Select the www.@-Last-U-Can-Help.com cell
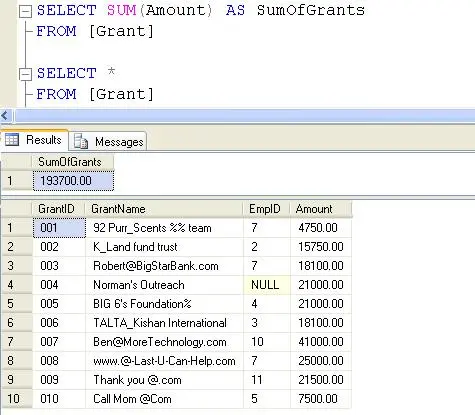The height and width of the screenshot is (415, 475). pyautogui.click(x=164, y=361)
